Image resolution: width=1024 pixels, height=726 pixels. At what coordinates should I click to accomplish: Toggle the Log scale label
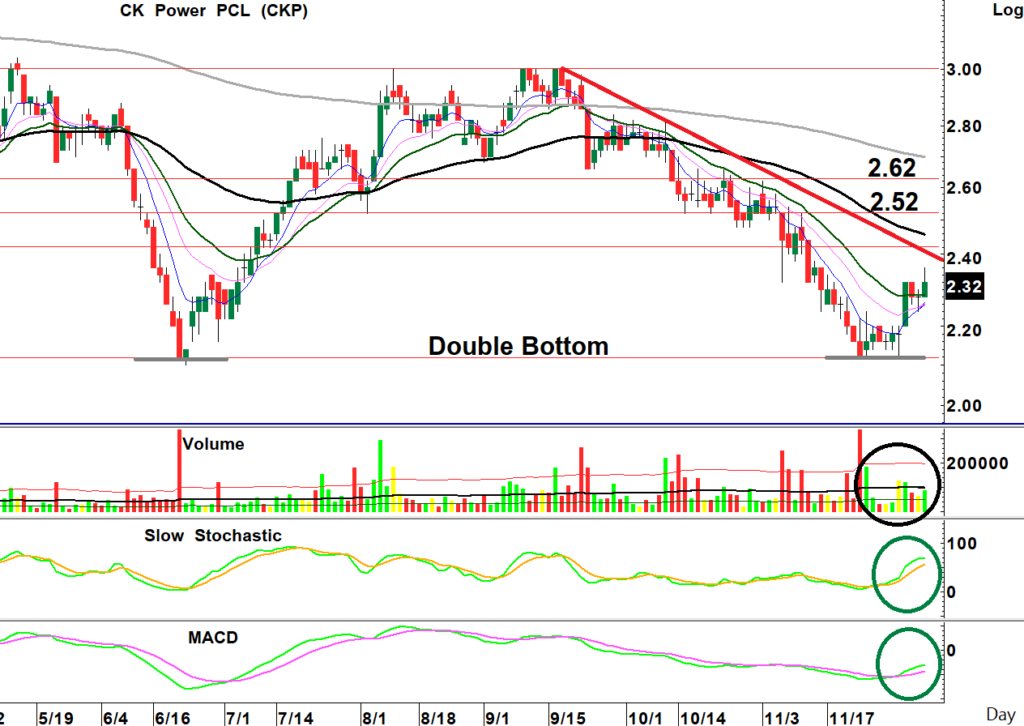coord(1004,11)
